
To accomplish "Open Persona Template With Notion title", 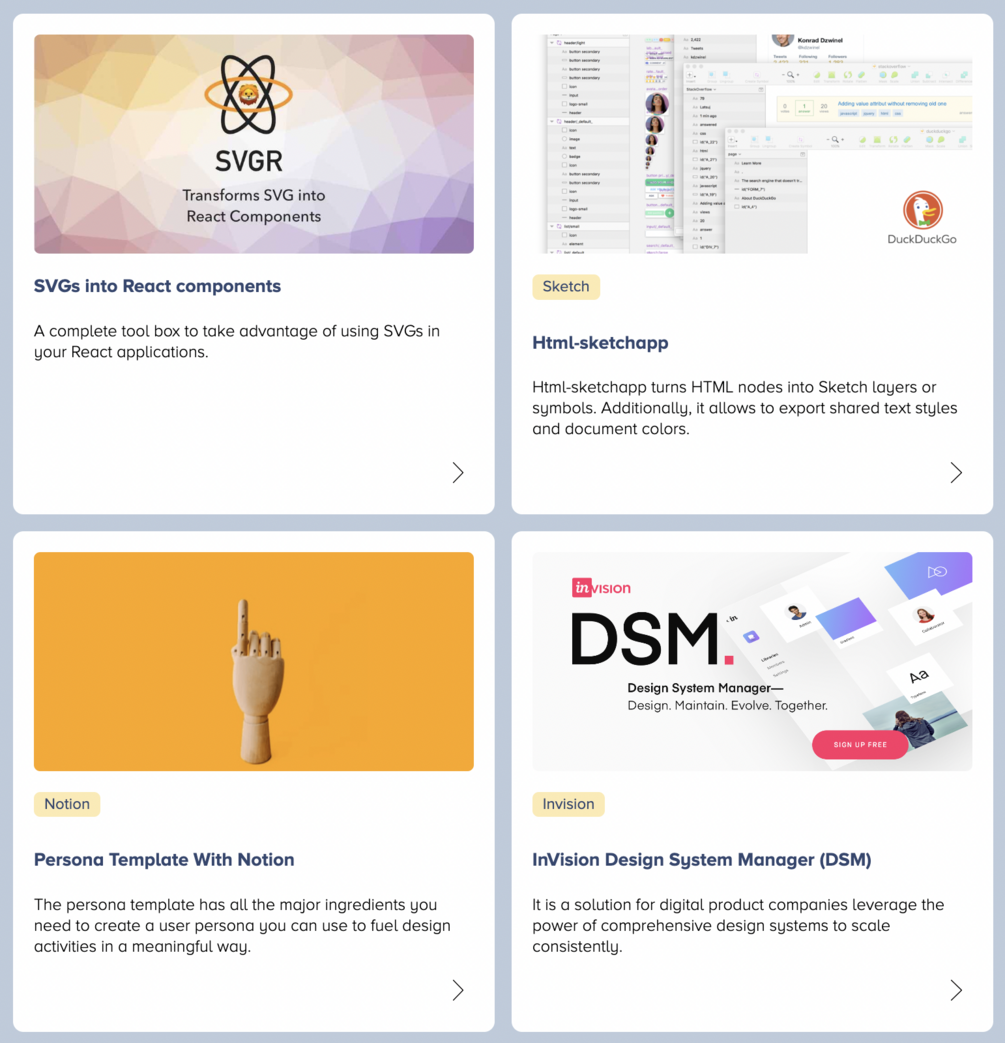I will click(x=164, y=859).
